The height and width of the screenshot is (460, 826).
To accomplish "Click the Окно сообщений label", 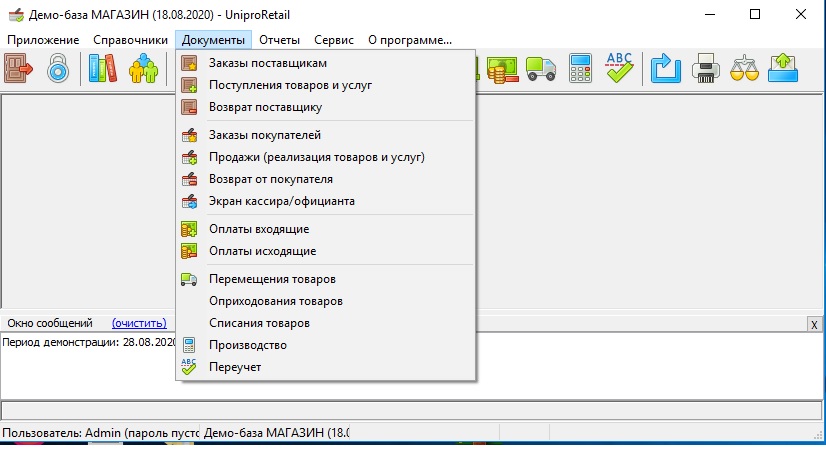I will click(50, 323).
